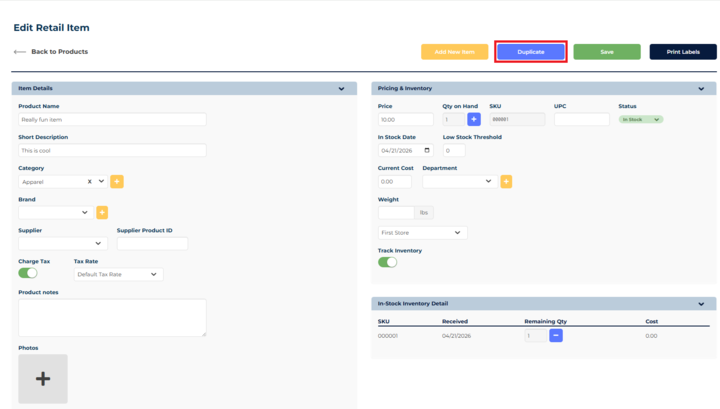Toggle the Charge Tax switch
720x409 pixels.
point(28,273)
